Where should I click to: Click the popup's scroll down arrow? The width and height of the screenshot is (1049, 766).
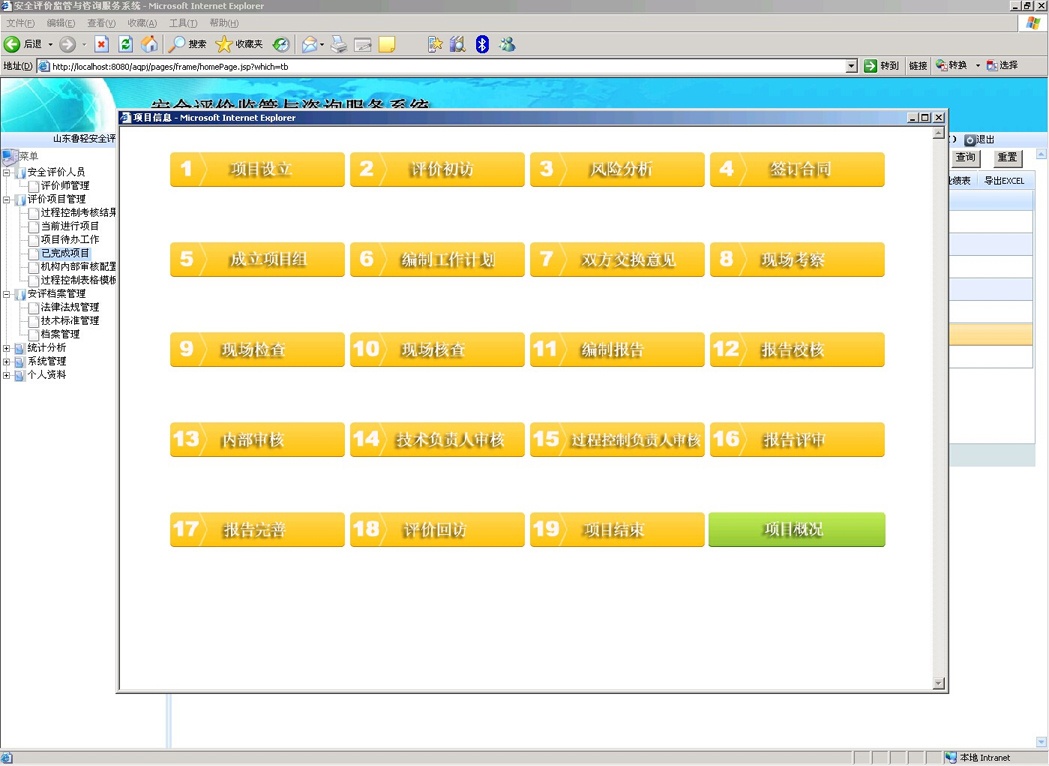pyautogui.click(x=938, y=683)
